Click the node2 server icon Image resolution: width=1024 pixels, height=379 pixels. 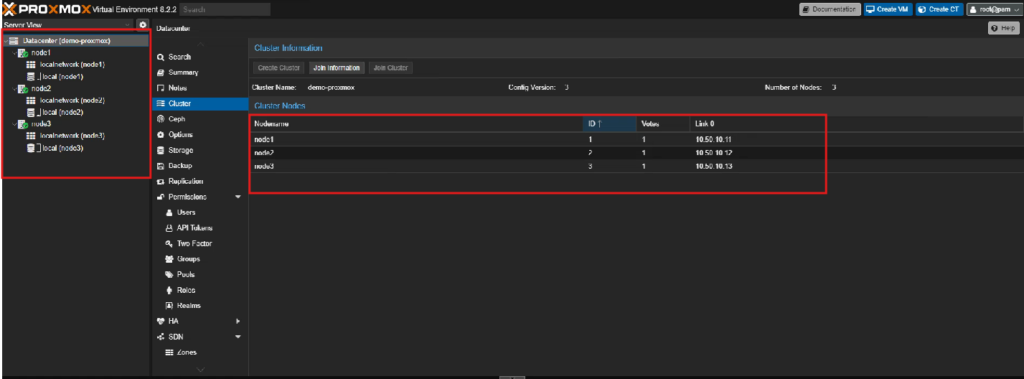[22, 89]
